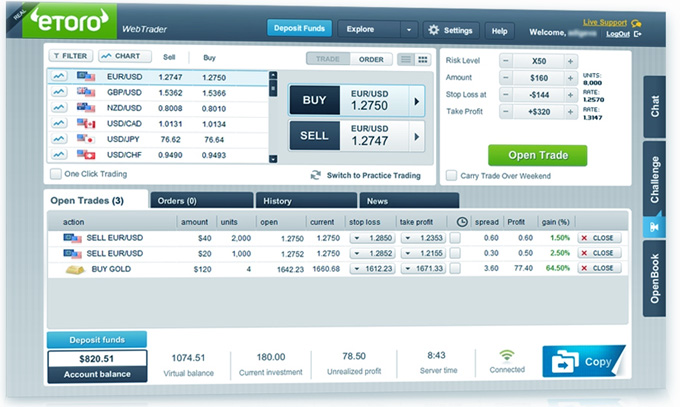Open the Settings gear icon

point(433,30)
